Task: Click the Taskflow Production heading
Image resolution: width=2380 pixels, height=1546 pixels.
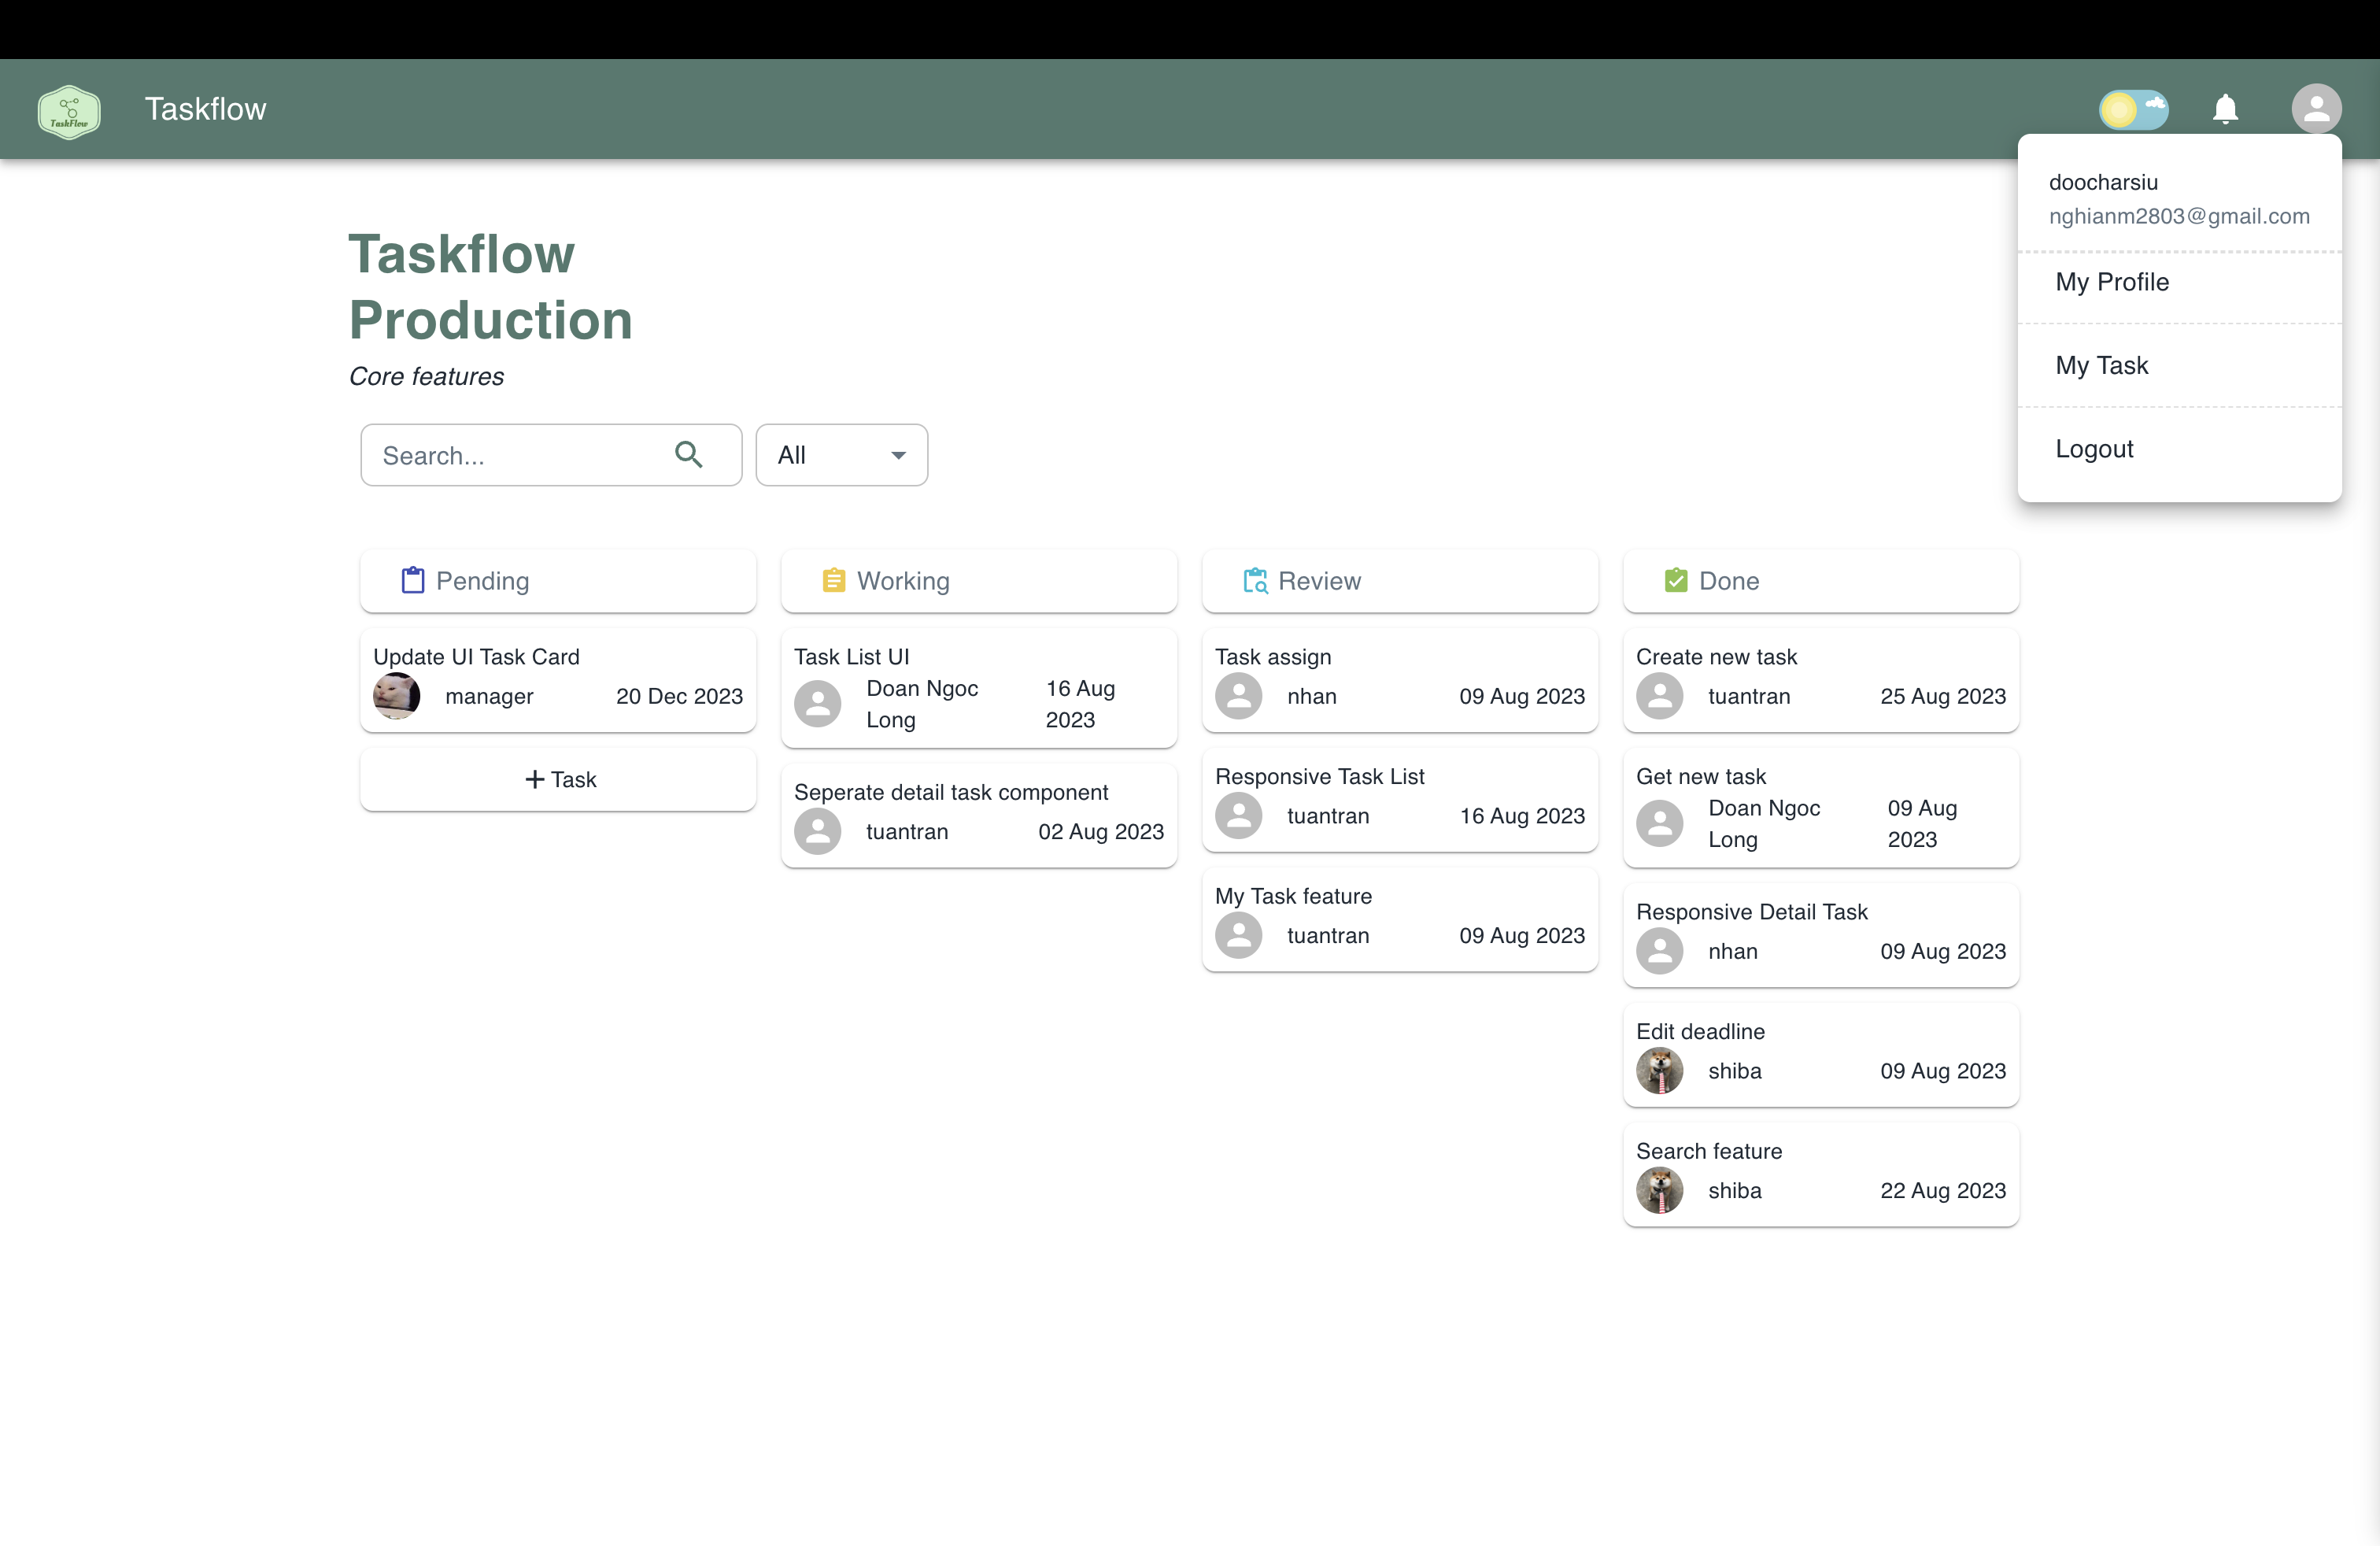Action: (x=490, y=287)
